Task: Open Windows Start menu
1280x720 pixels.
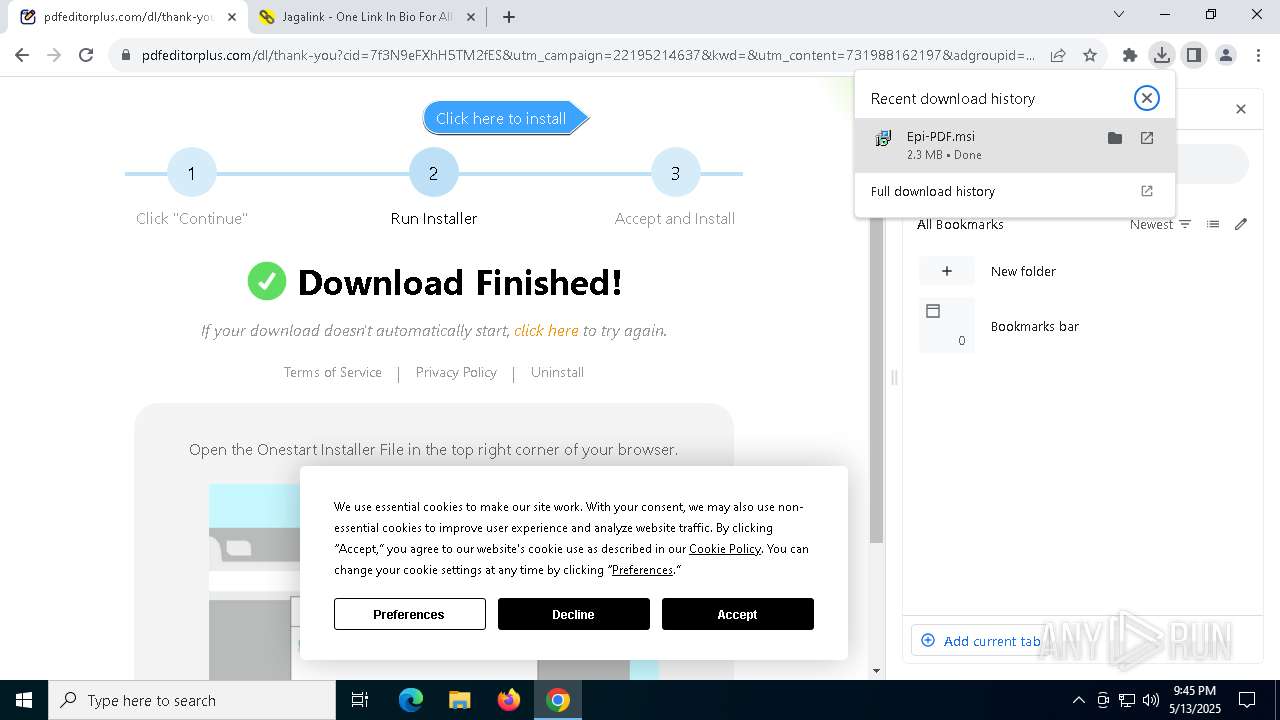Action: (24, 700)
